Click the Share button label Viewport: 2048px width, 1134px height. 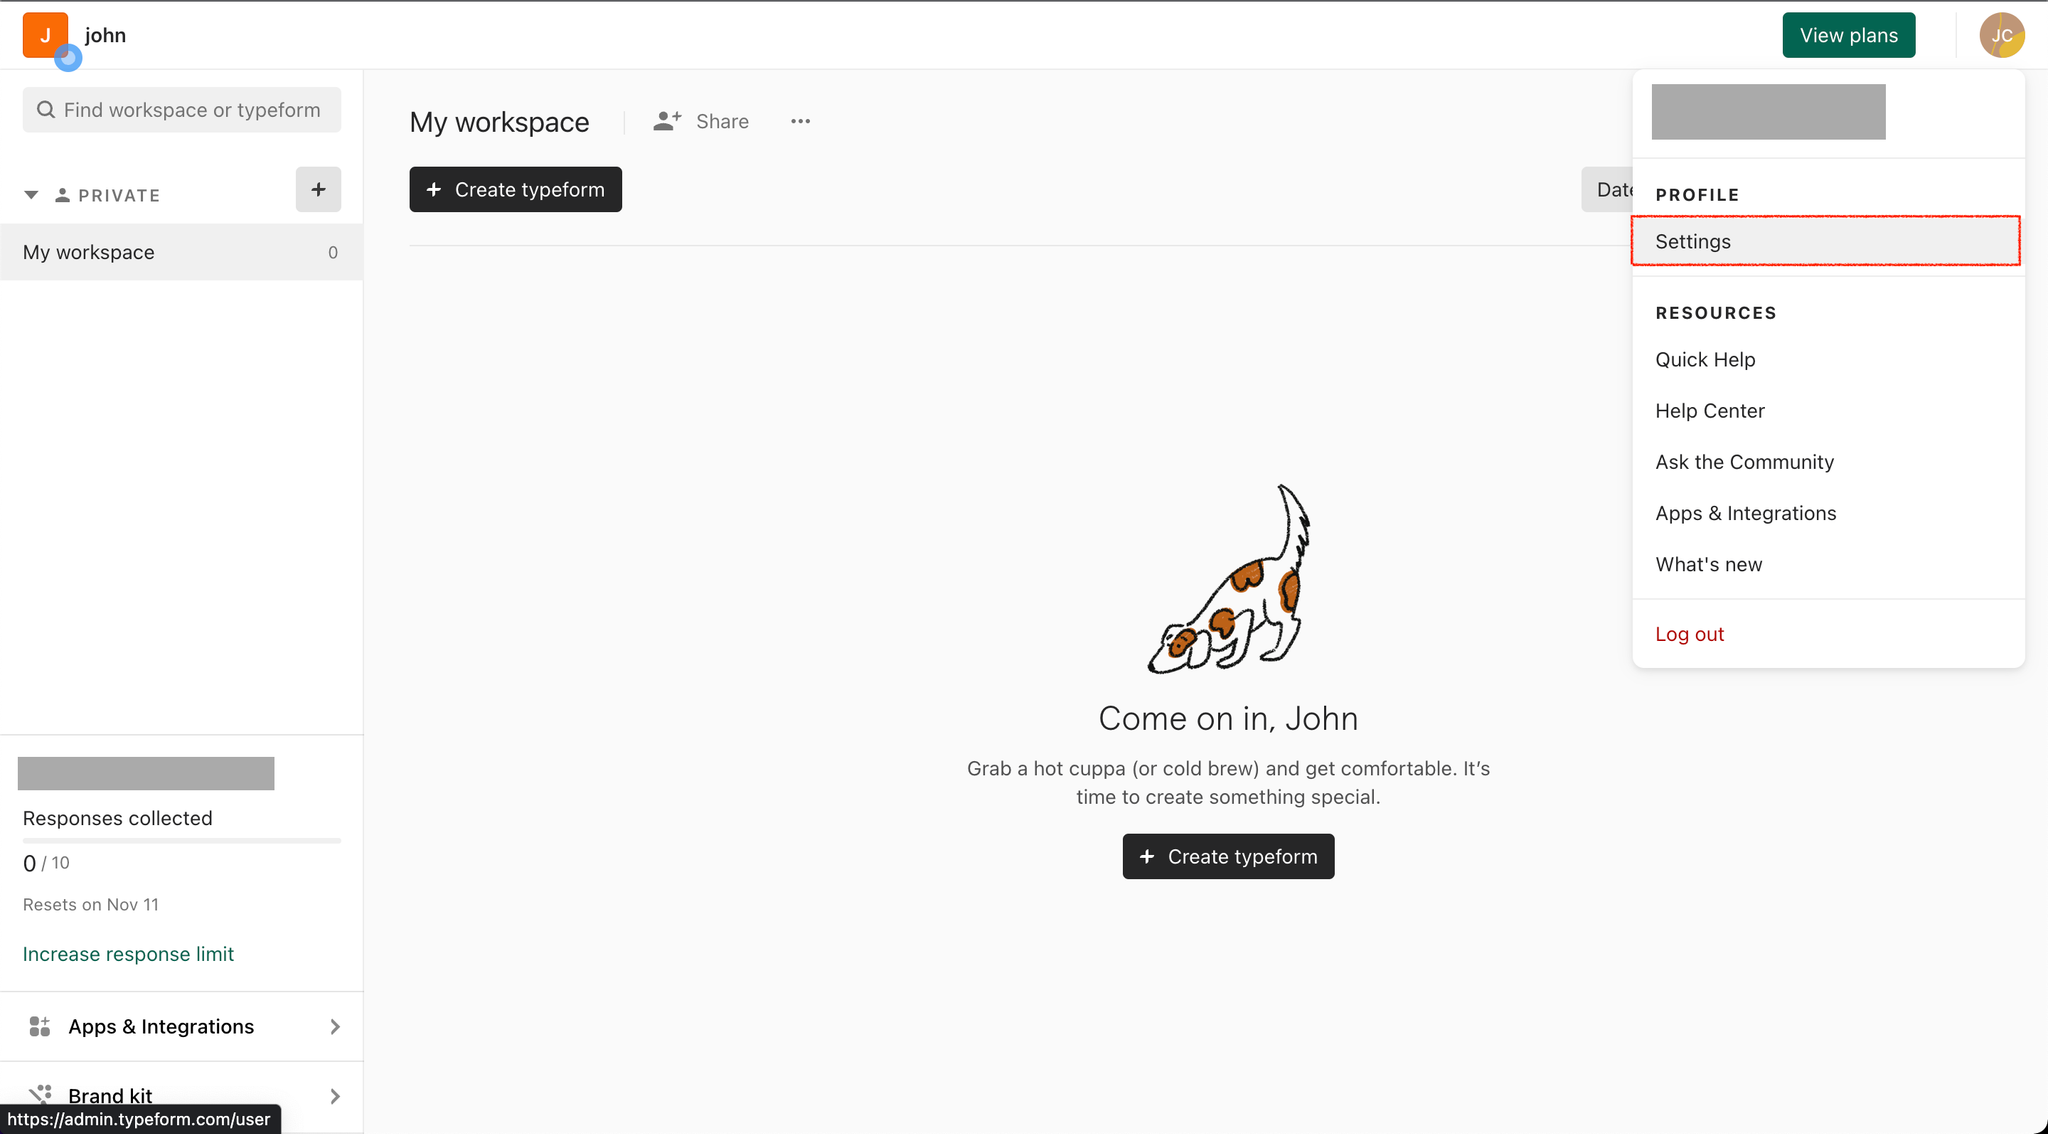(x=722, y=121)
